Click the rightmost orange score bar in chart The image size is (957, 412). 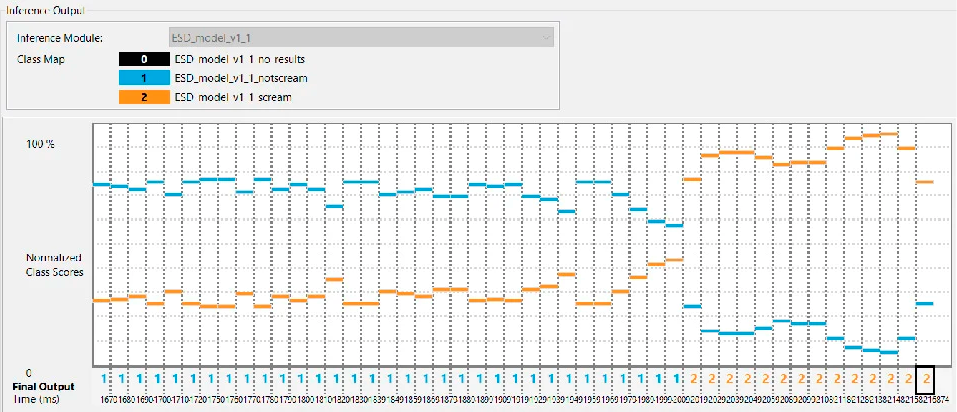(x=925, y=182)
